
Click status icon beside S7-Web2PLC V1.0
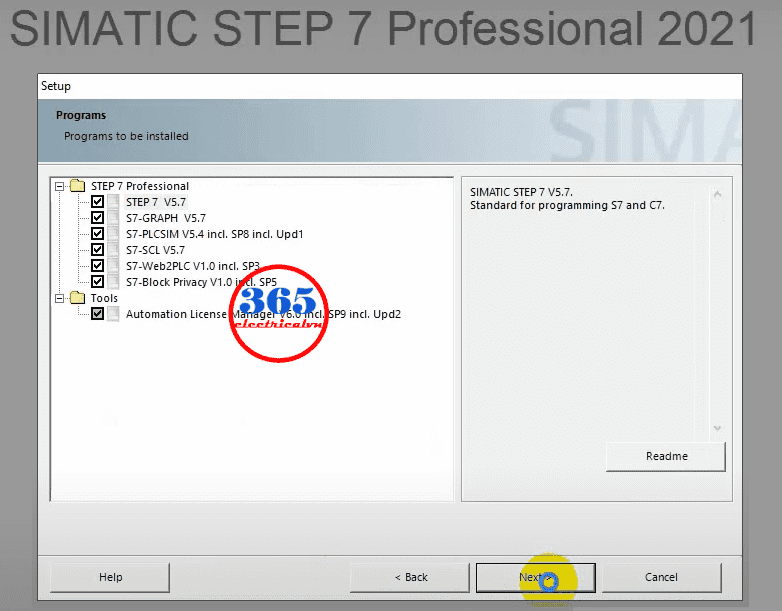(114, 265)
